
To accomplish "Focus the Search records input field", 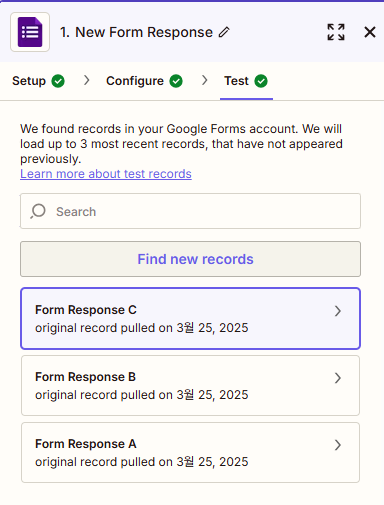I will point(190,211).
